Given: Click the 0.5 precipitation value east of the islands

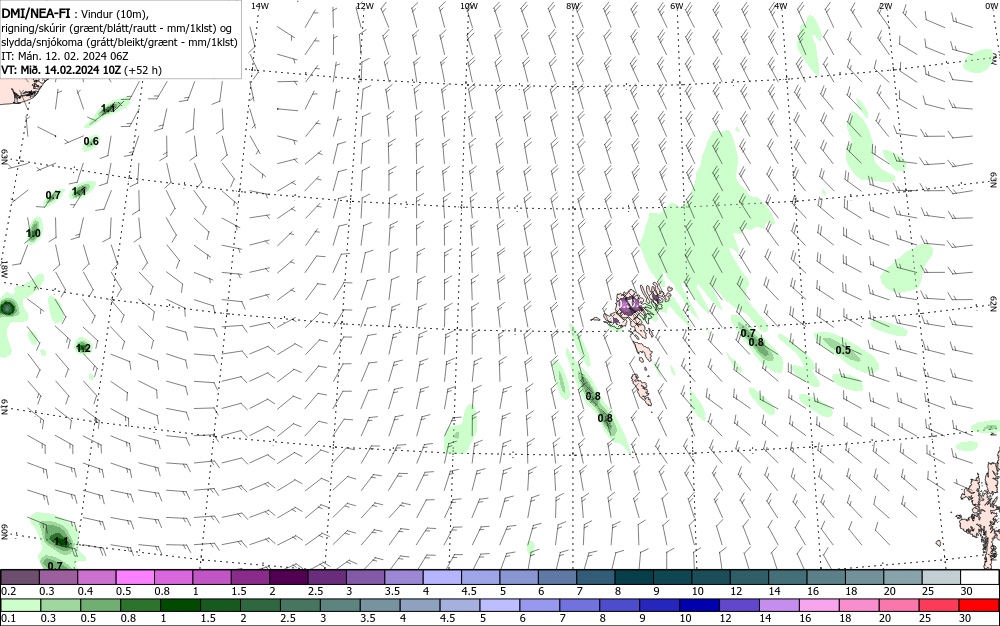Looking at the screenshot, I should (843, 350).
